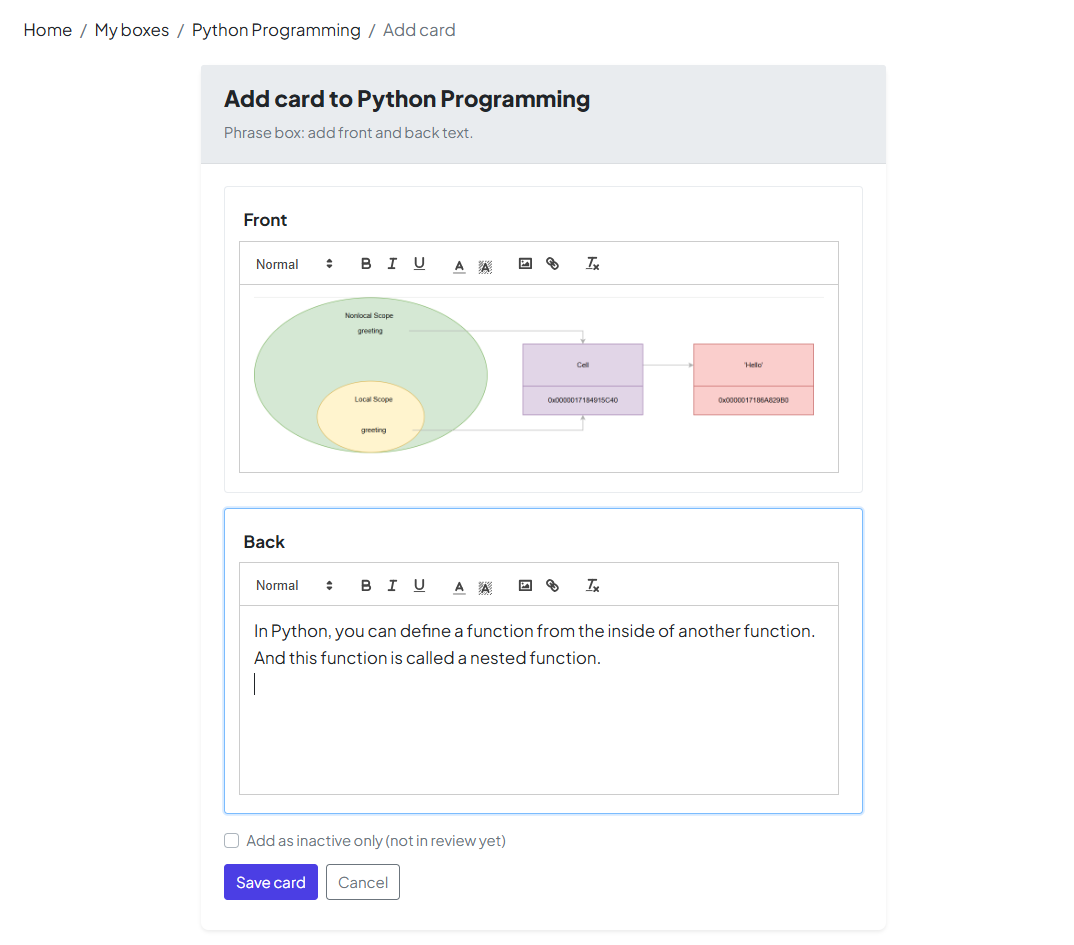Toggle underline in Front editor toolbar
Screen dimensions: 1074x945
pos(419,264)
